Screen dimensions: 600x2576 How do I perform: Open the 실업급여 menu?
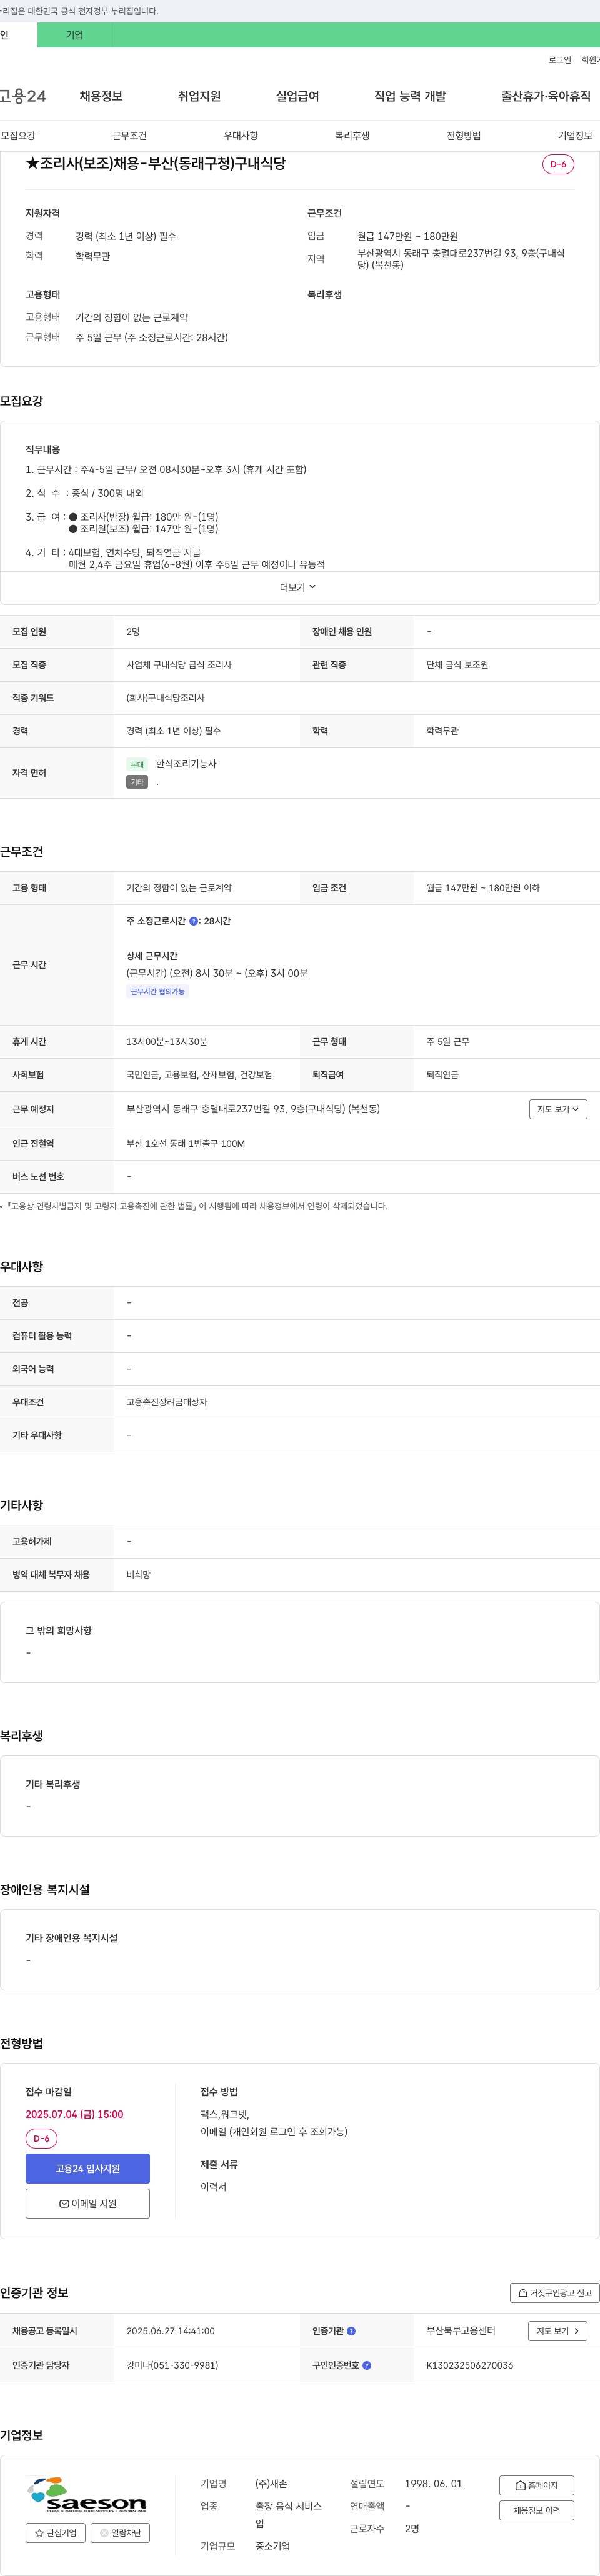click(297, 96)
